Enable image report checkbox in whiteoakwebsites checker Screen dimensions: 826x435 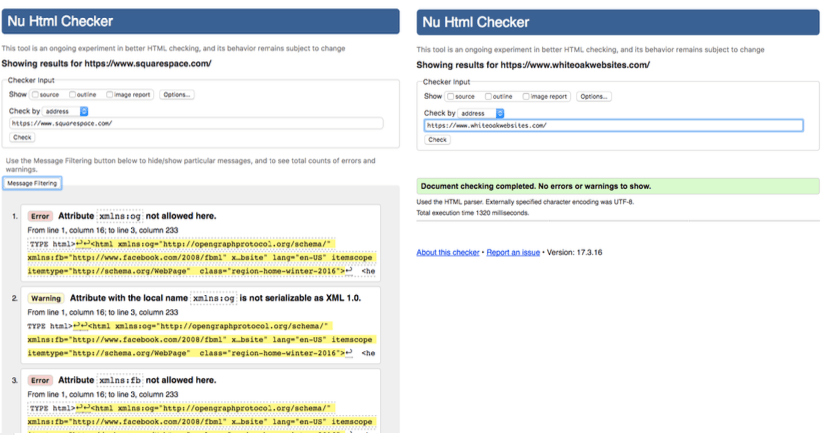tap(526, 96)
